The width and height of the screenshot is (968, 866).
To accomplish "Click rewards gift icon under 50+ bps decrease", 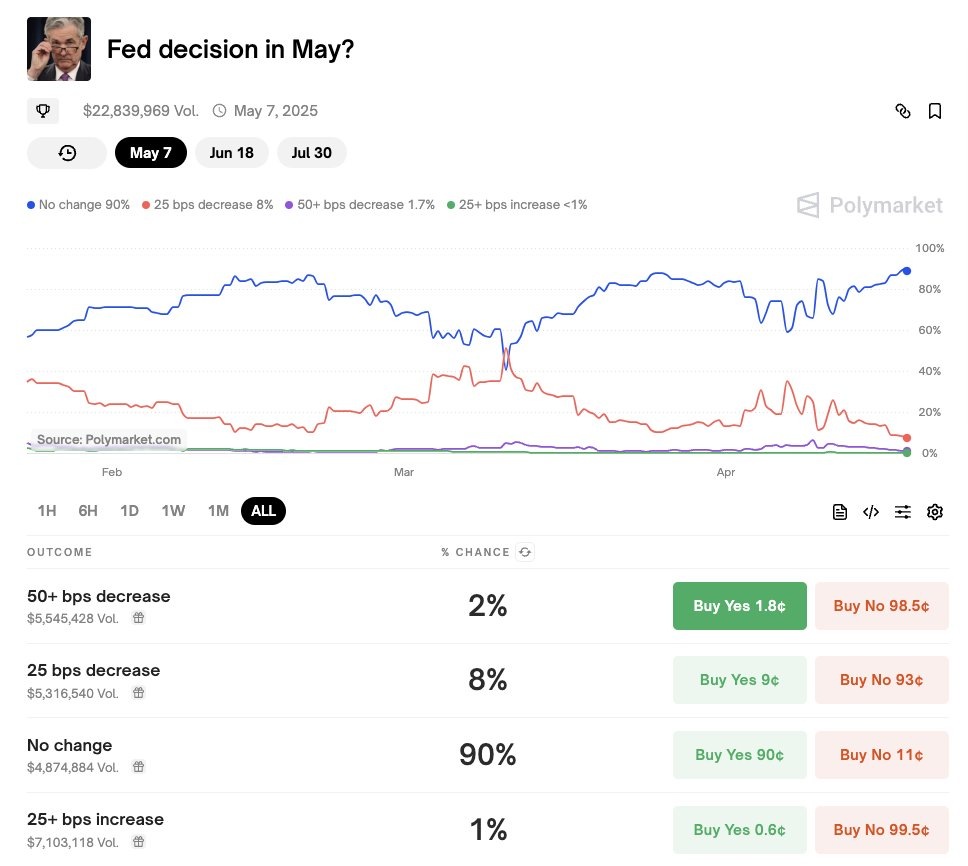I will (x=139, y=618).
